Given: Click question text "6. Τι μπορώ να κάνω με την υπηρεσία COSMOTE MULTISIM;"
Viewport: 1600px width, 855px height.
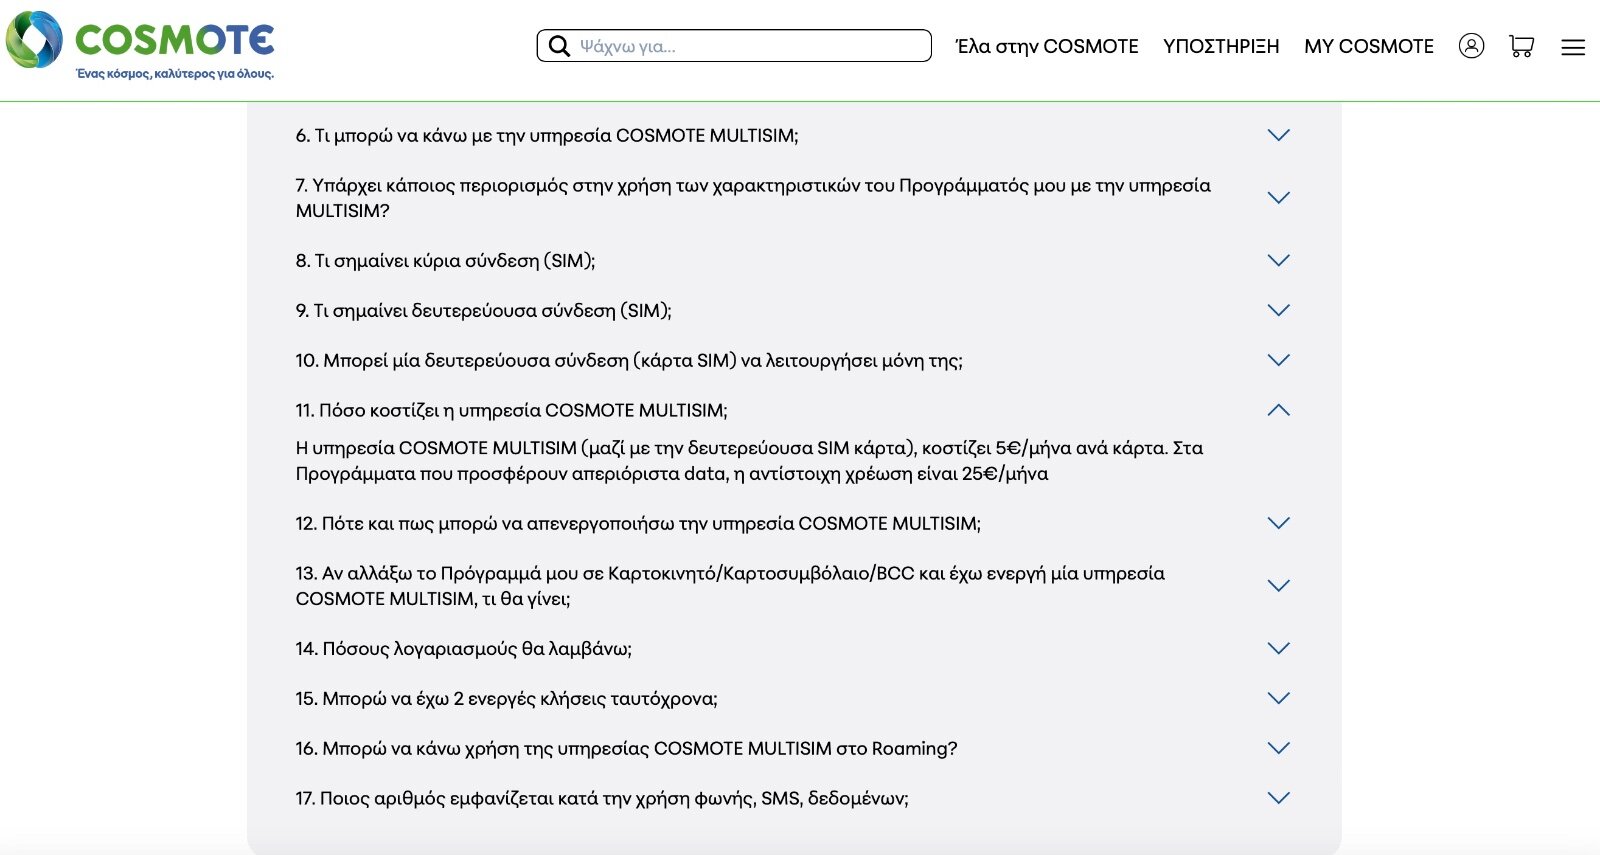Looking at the screenshot, I should coord(547,136).
